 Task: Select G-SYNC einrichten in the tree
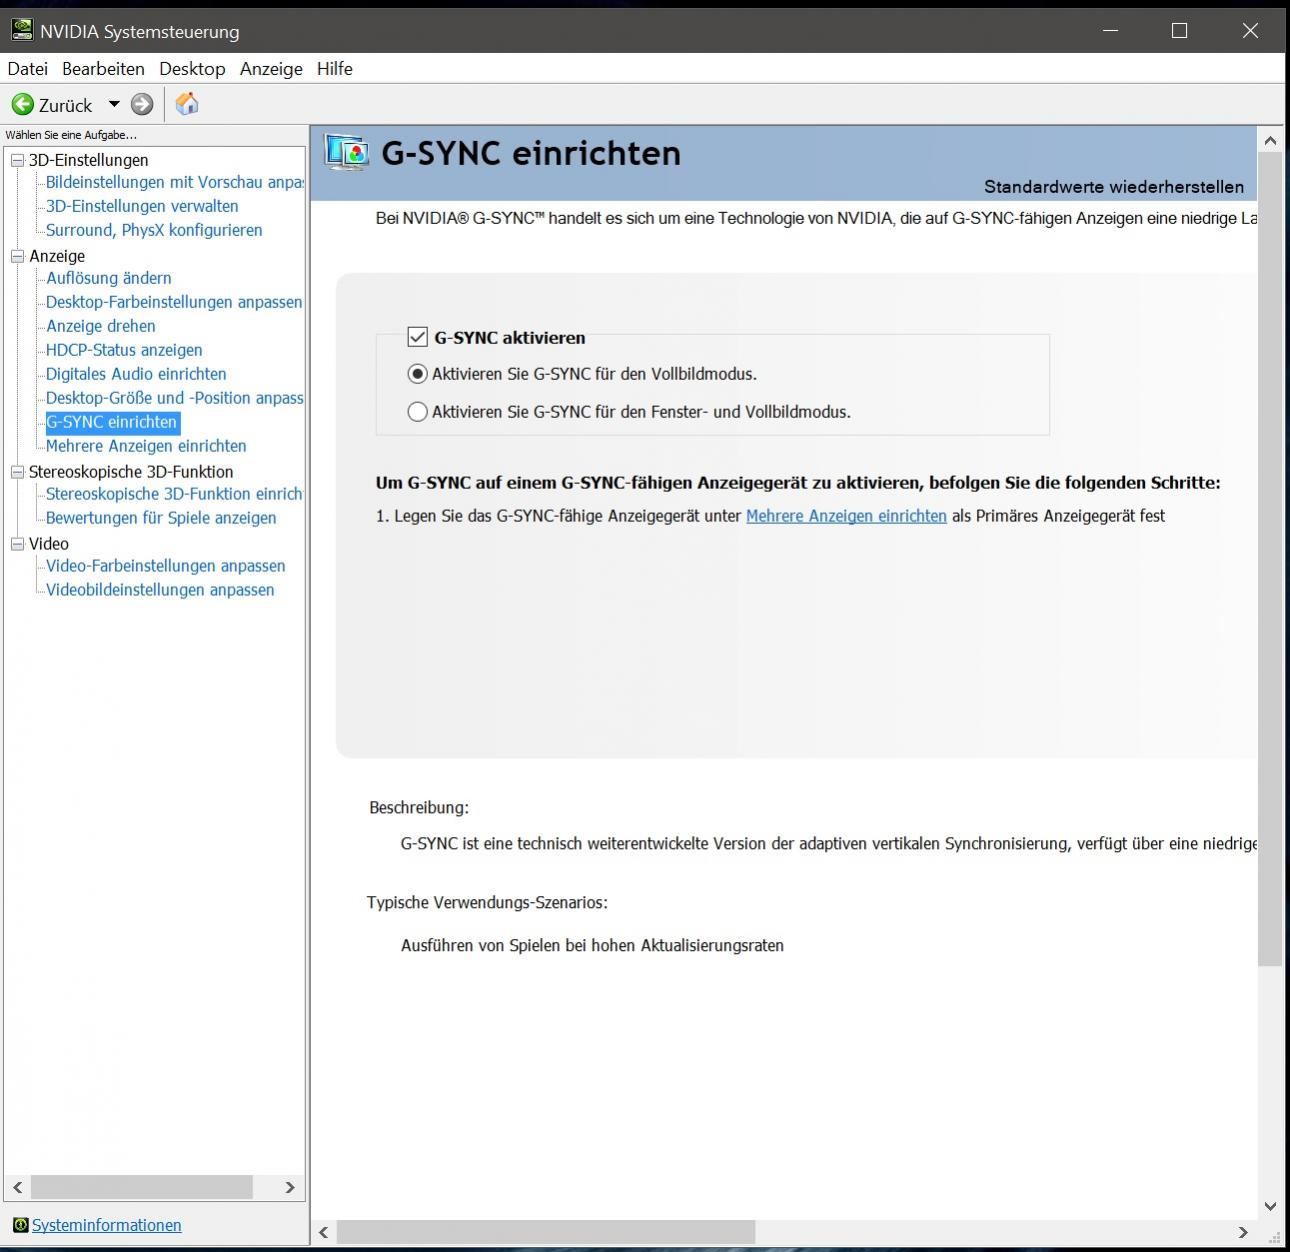pos(112,422)
